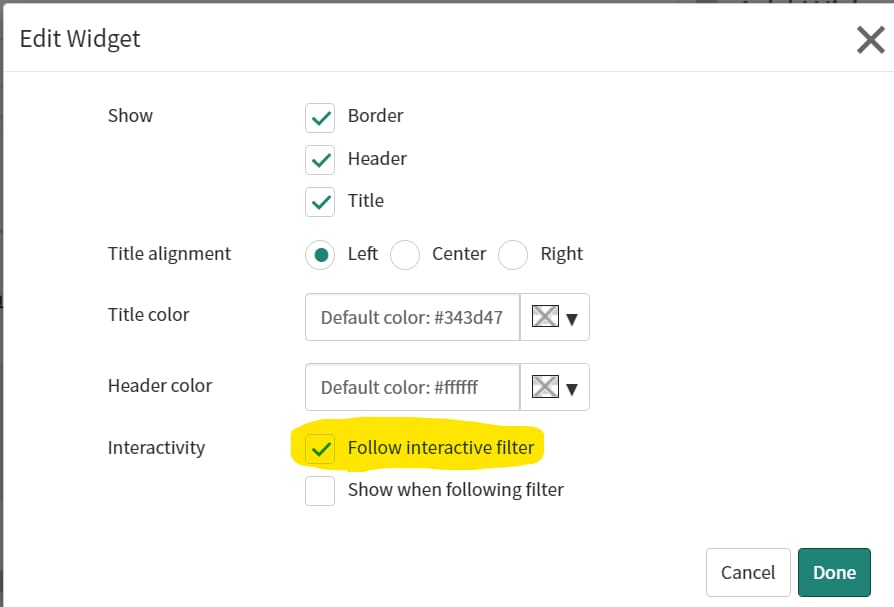The height and width of the screenshot is (607, 894).
Task: Click the Done button
Action: [x=834, y=572]
